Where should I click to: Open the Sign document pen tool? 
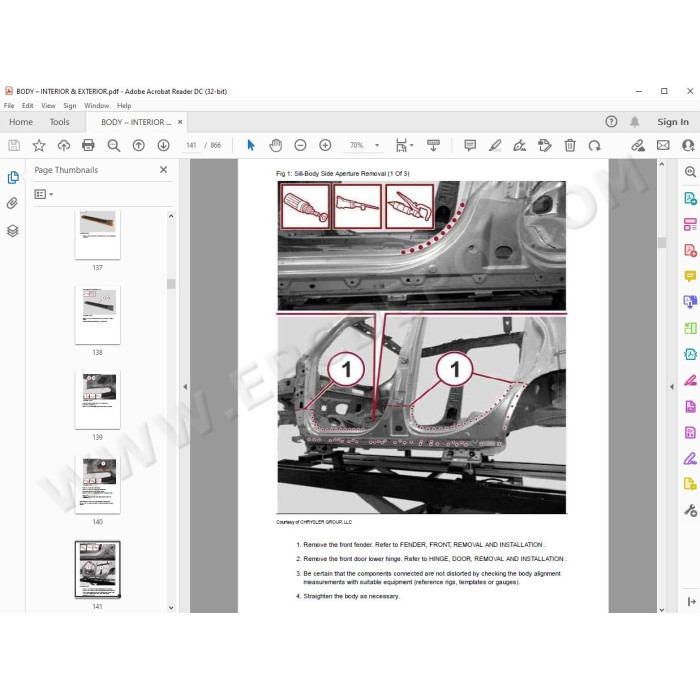[519, 145]
